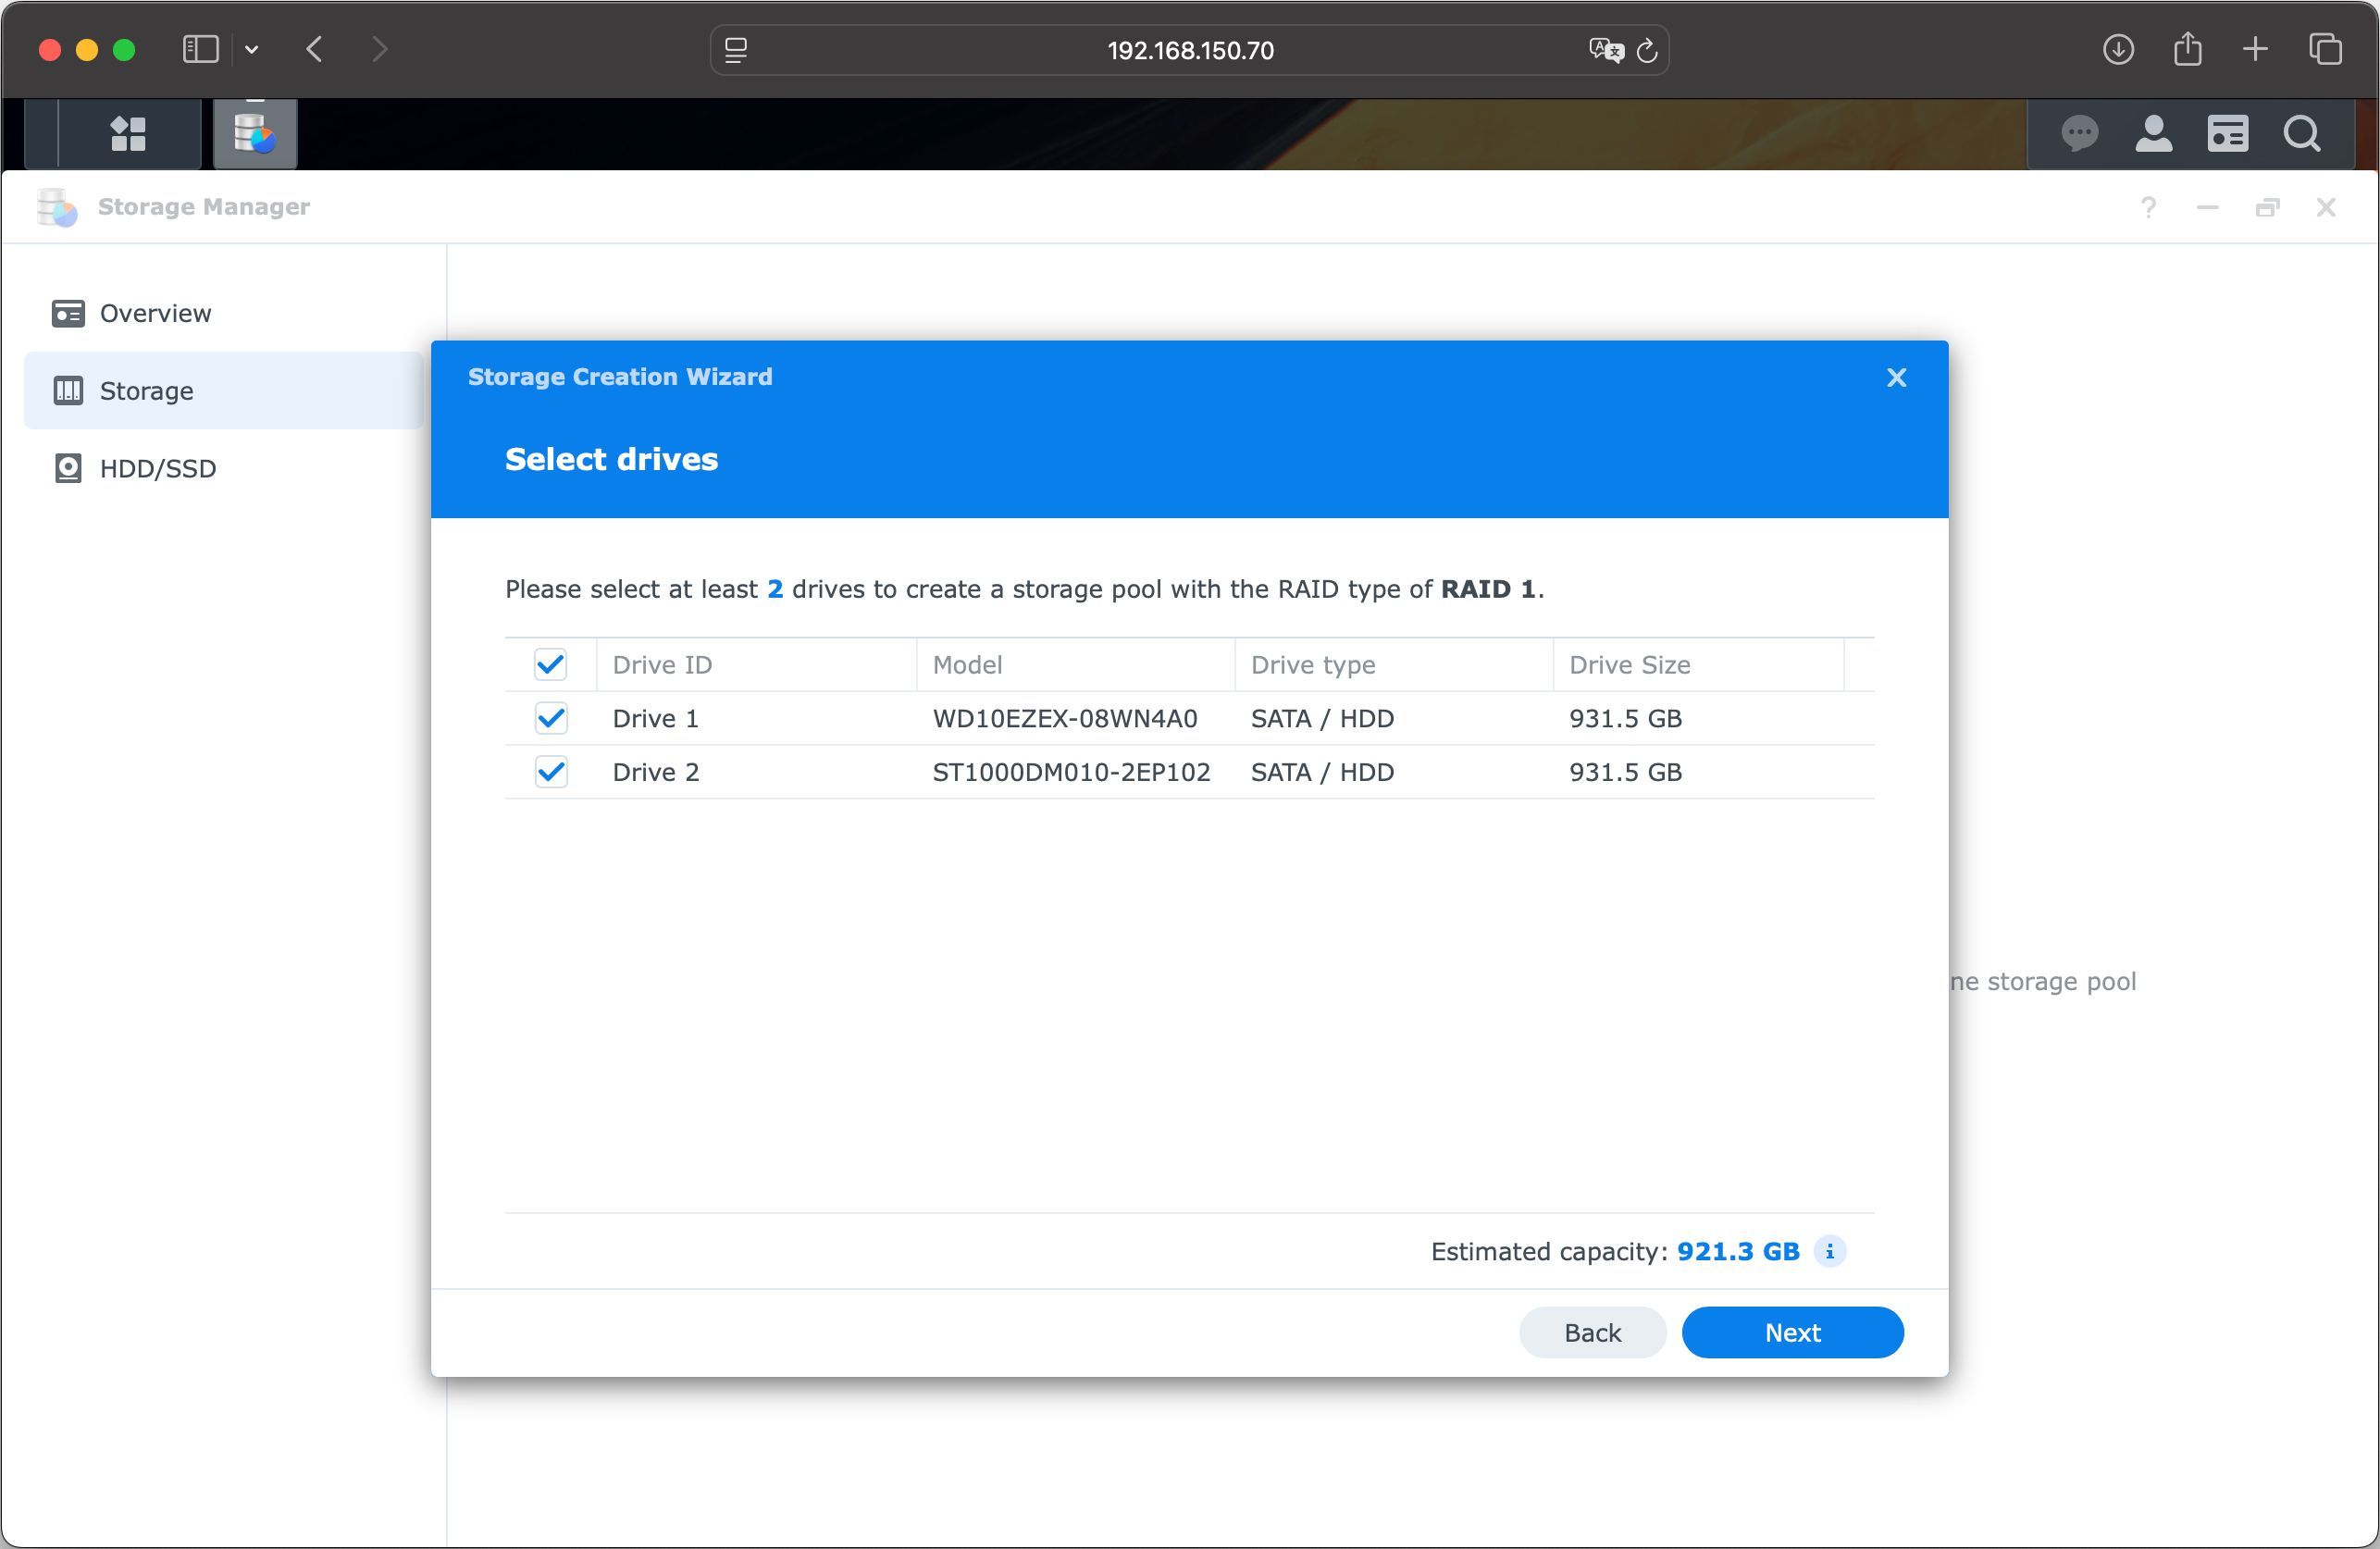
Task: Uncheck Drive 1 checkbox
Action: 550,718
